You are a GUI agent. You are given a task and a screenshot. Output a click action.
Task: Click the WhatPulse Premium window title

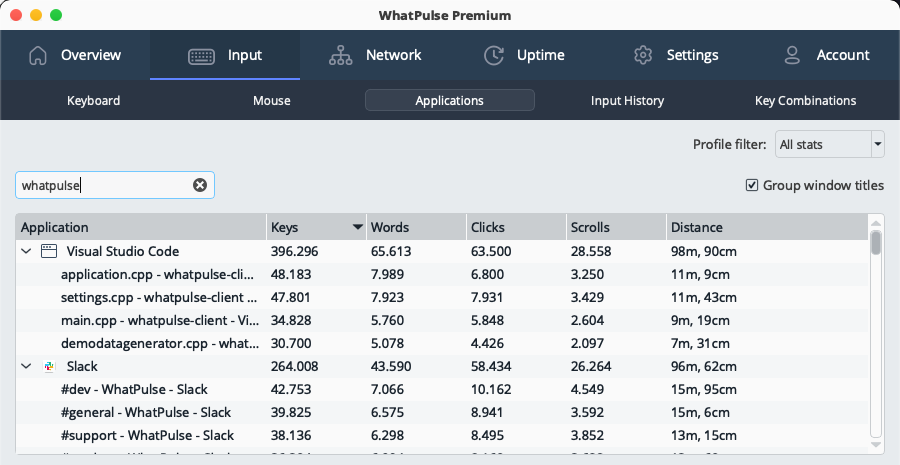coord(445,15)
